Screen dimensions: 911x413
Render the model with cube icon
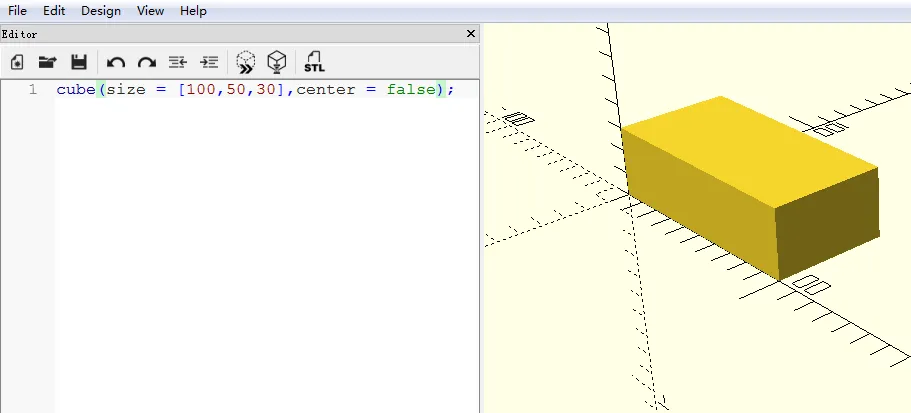[x=277, y=62]
